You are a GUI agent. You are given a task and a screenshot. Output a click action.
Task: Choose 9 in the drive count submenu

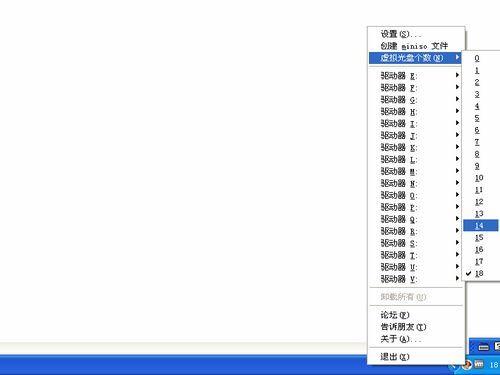[x=481, y=166]
